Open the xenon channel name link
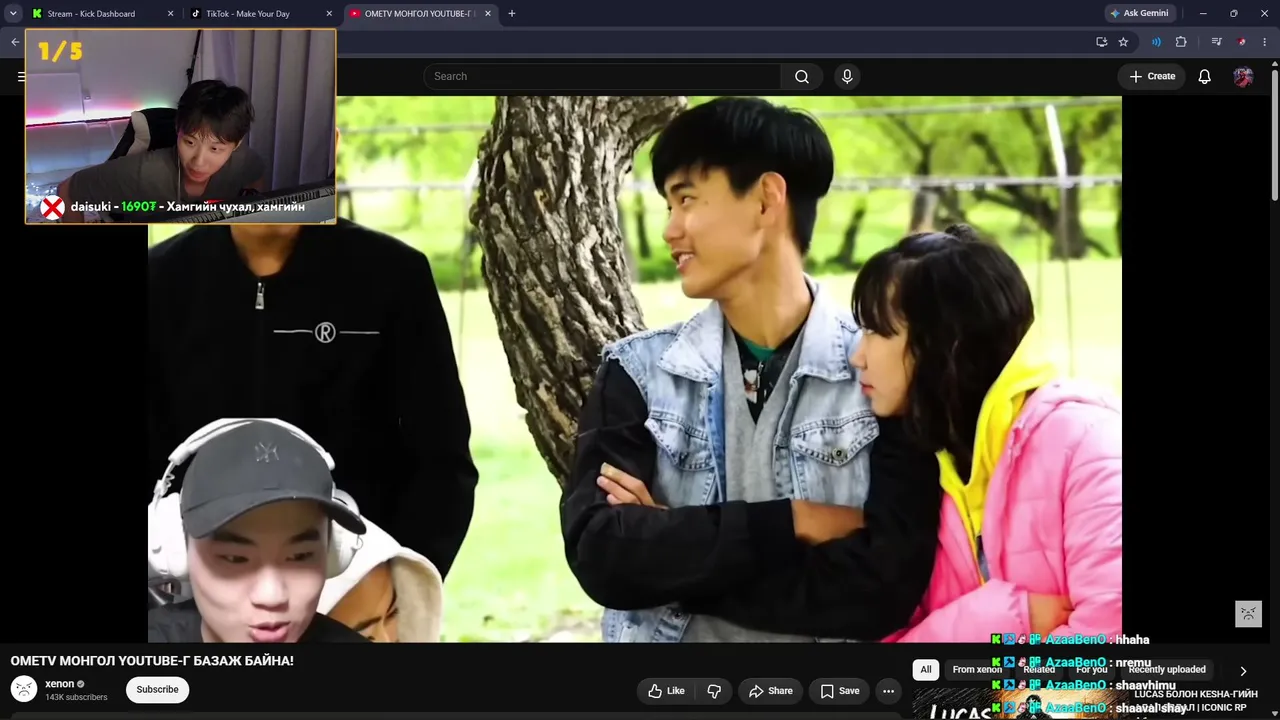This screenshot has width=1280, height=720. pyautogui.click(x=59, y=684)
